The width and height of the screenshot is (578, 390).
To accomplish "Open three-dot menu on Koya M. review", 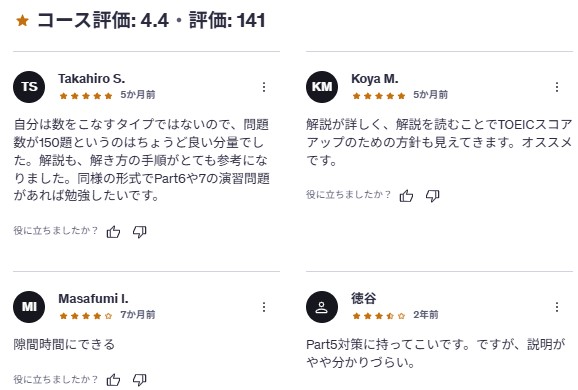I will coord(557,87).
